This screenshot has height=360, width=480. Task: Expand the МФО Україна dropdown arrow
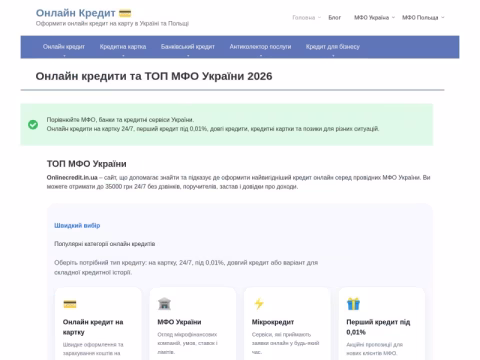coord(393,17)
